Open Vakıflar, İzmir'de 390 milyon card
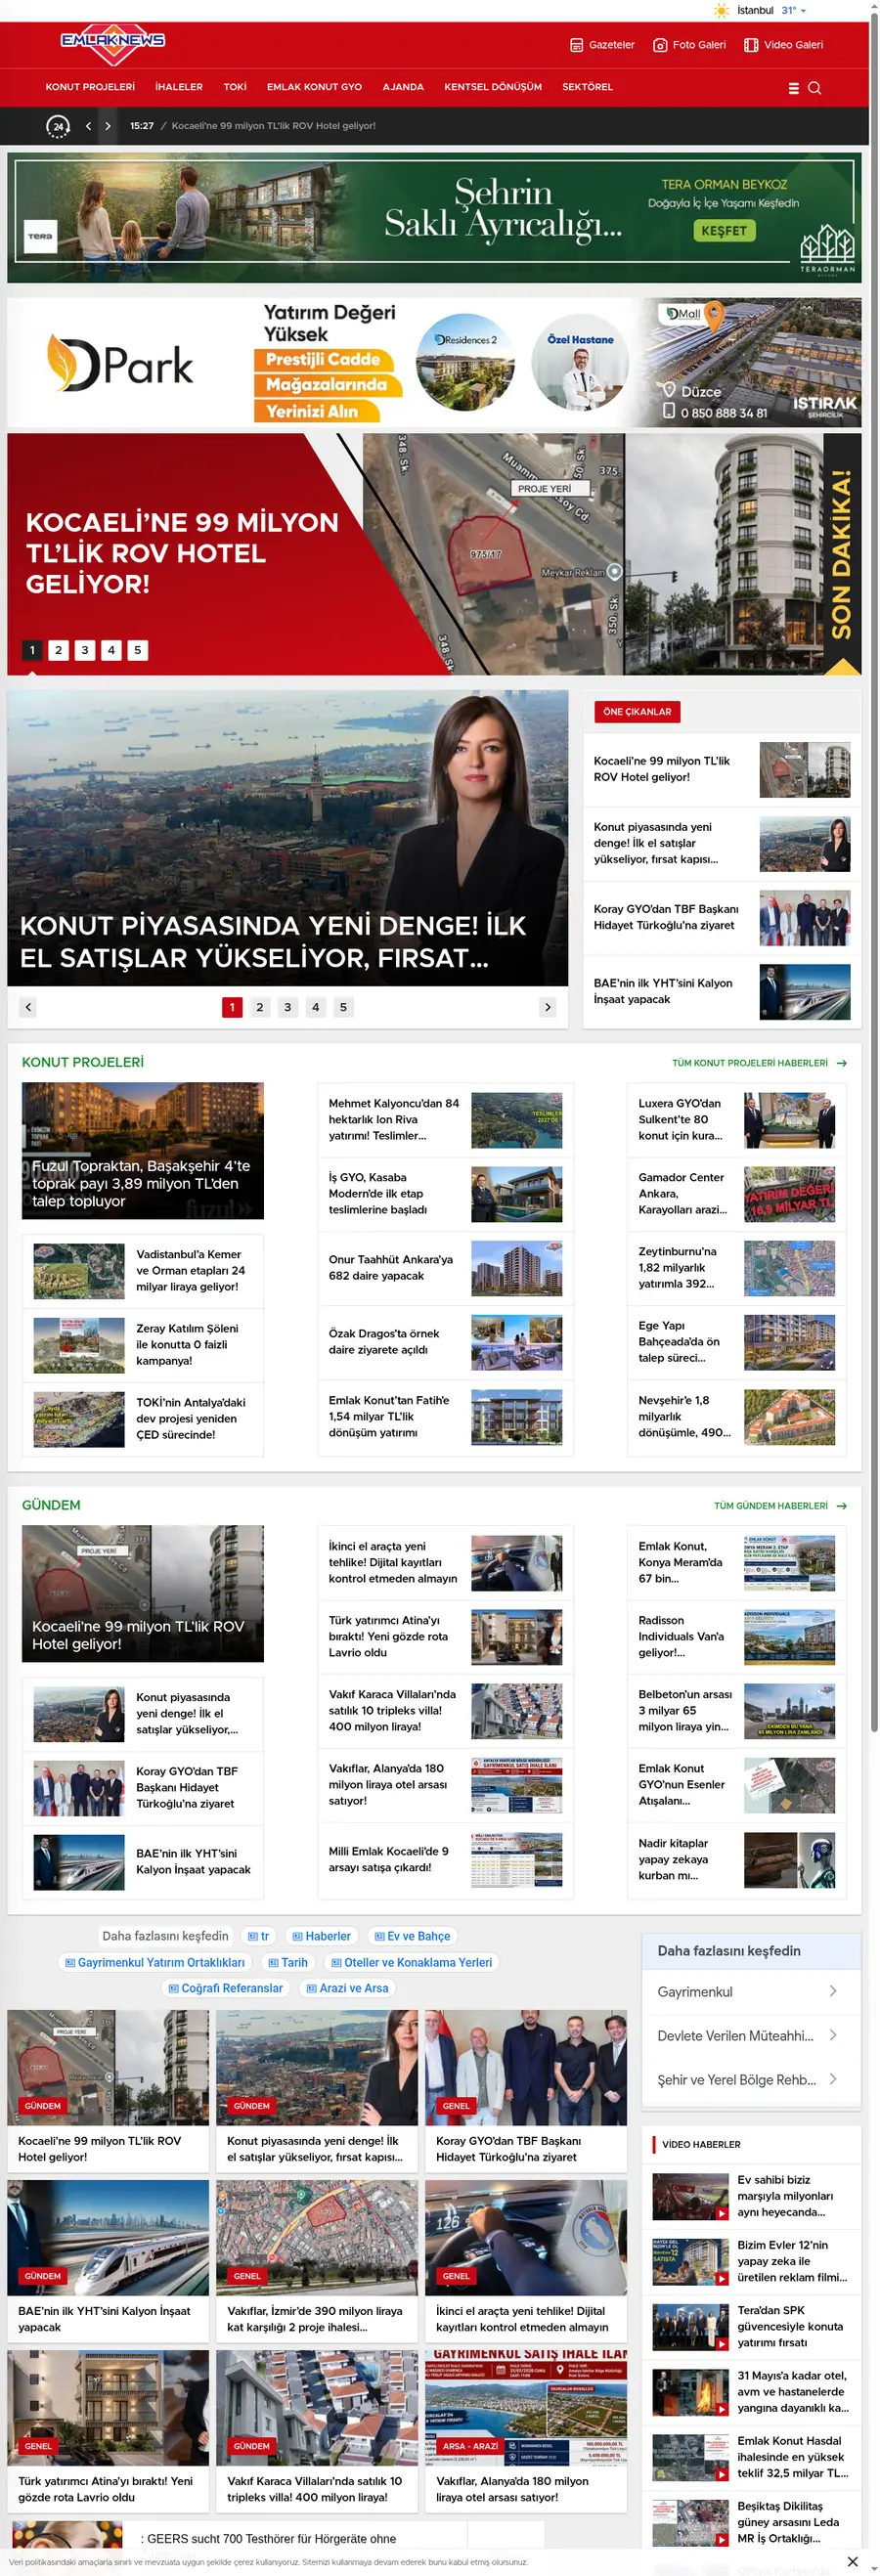880x2576 pixels. [x=317, y=2259]
